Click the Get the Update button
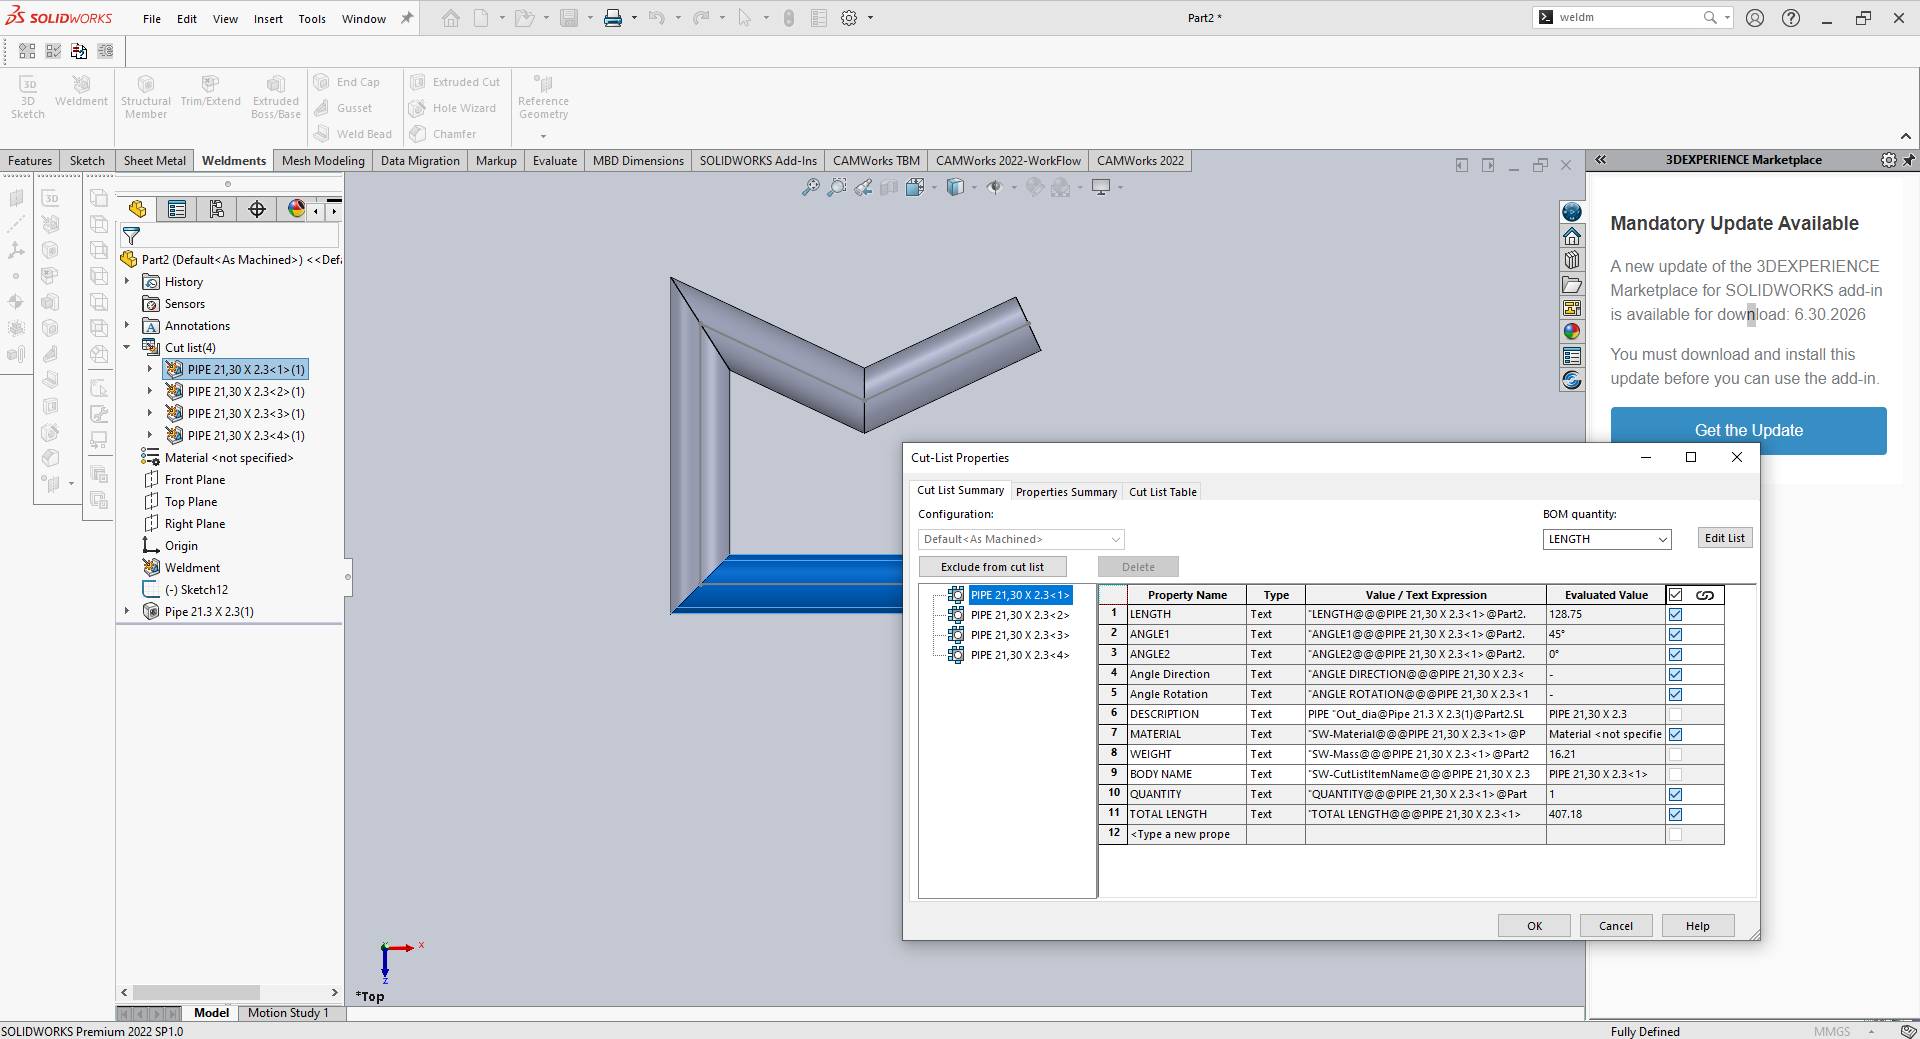Viewport: 1920px width, 1039px height. pos(1748,431)
